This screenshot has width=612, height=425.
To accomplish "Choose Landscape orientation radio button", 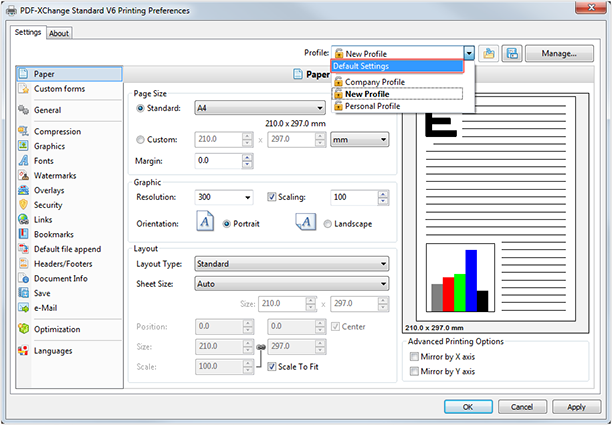I will [x=327, y=224].
